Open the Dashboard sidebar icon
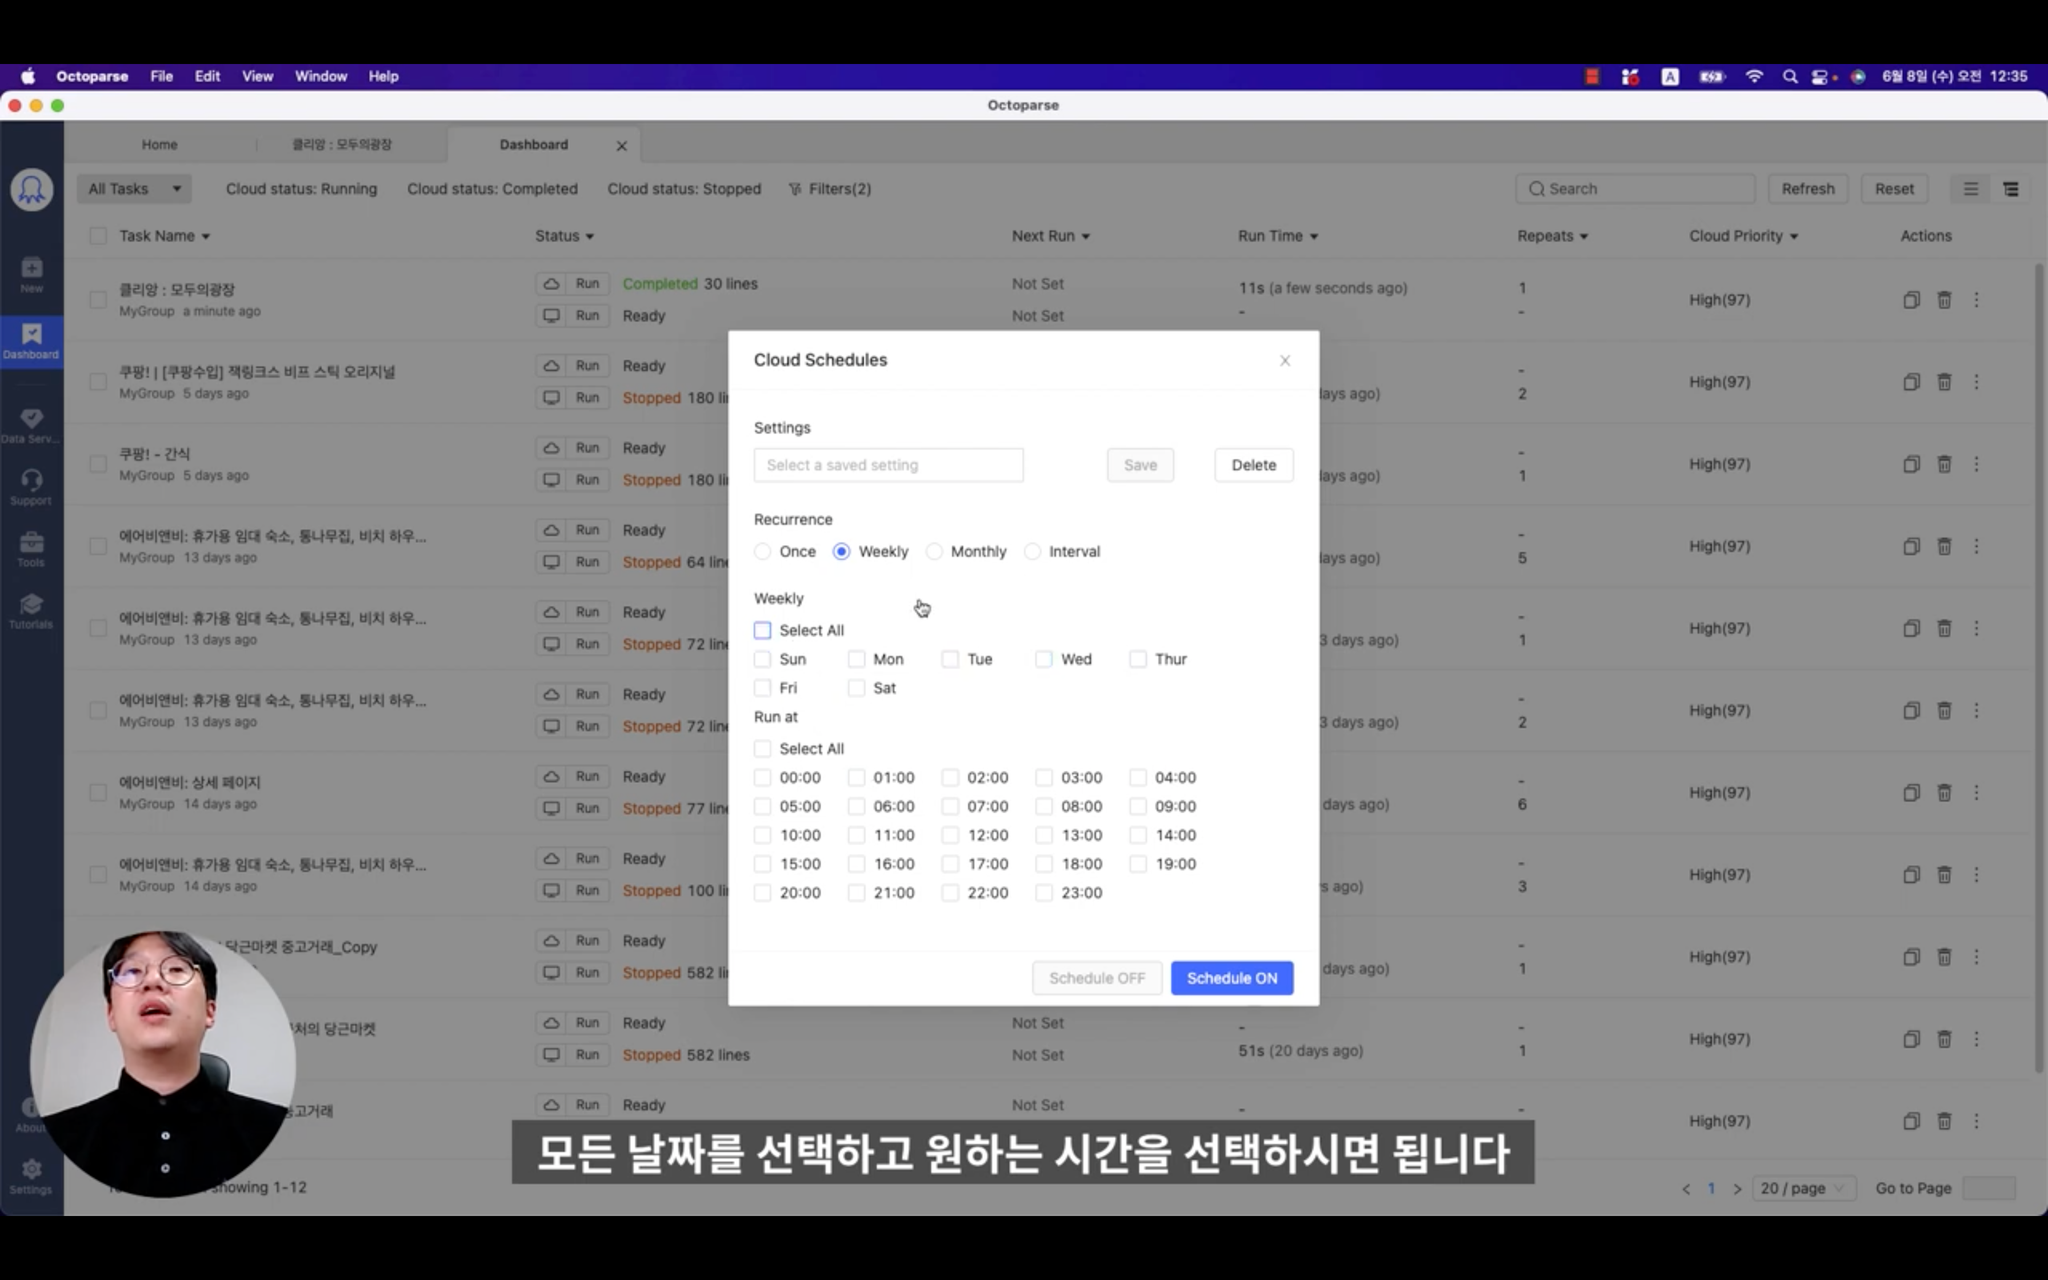Image resolution: width=2048 pixels, height=1280 pixels. coord(32,342)
